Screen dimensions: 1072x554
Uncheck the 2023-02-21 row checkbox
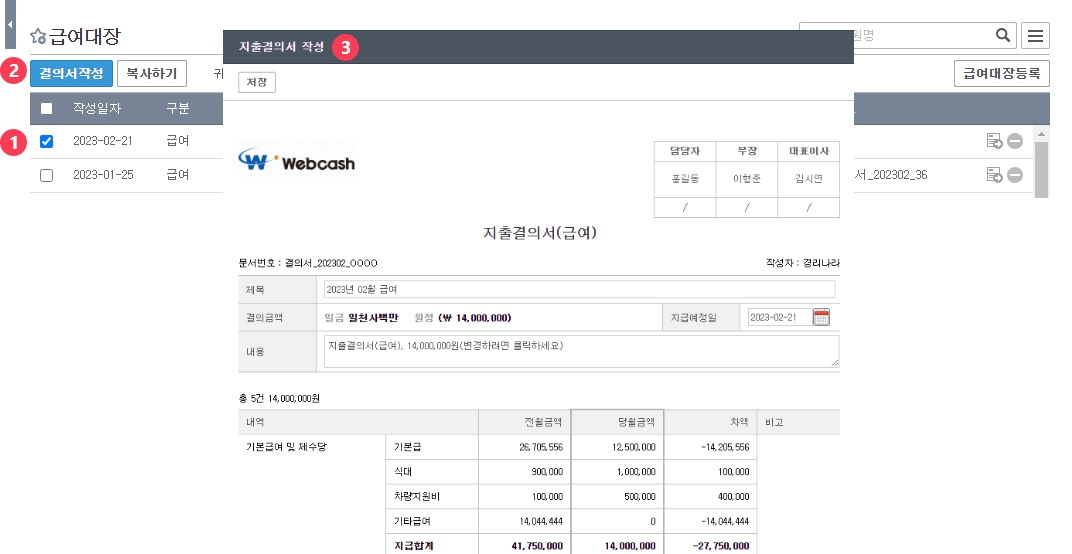coord(47,141)
